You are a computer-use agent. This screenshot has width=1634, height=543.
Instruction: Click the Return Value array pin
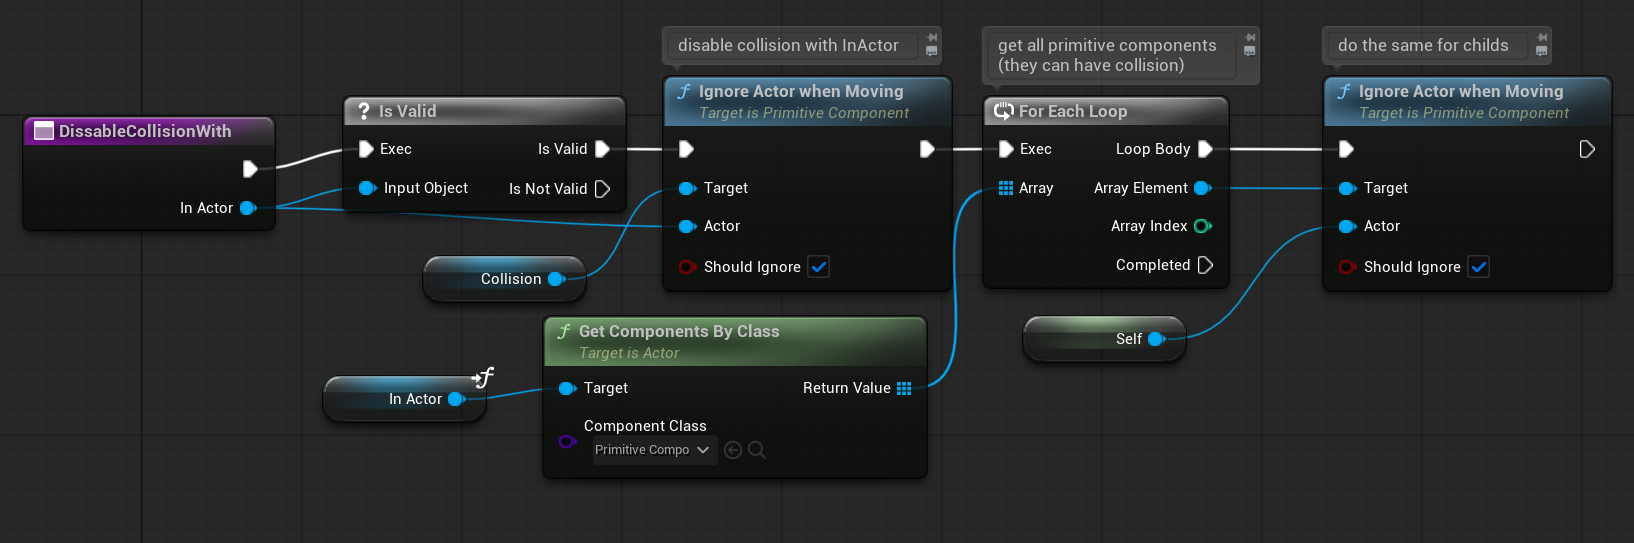click(904, 388)
